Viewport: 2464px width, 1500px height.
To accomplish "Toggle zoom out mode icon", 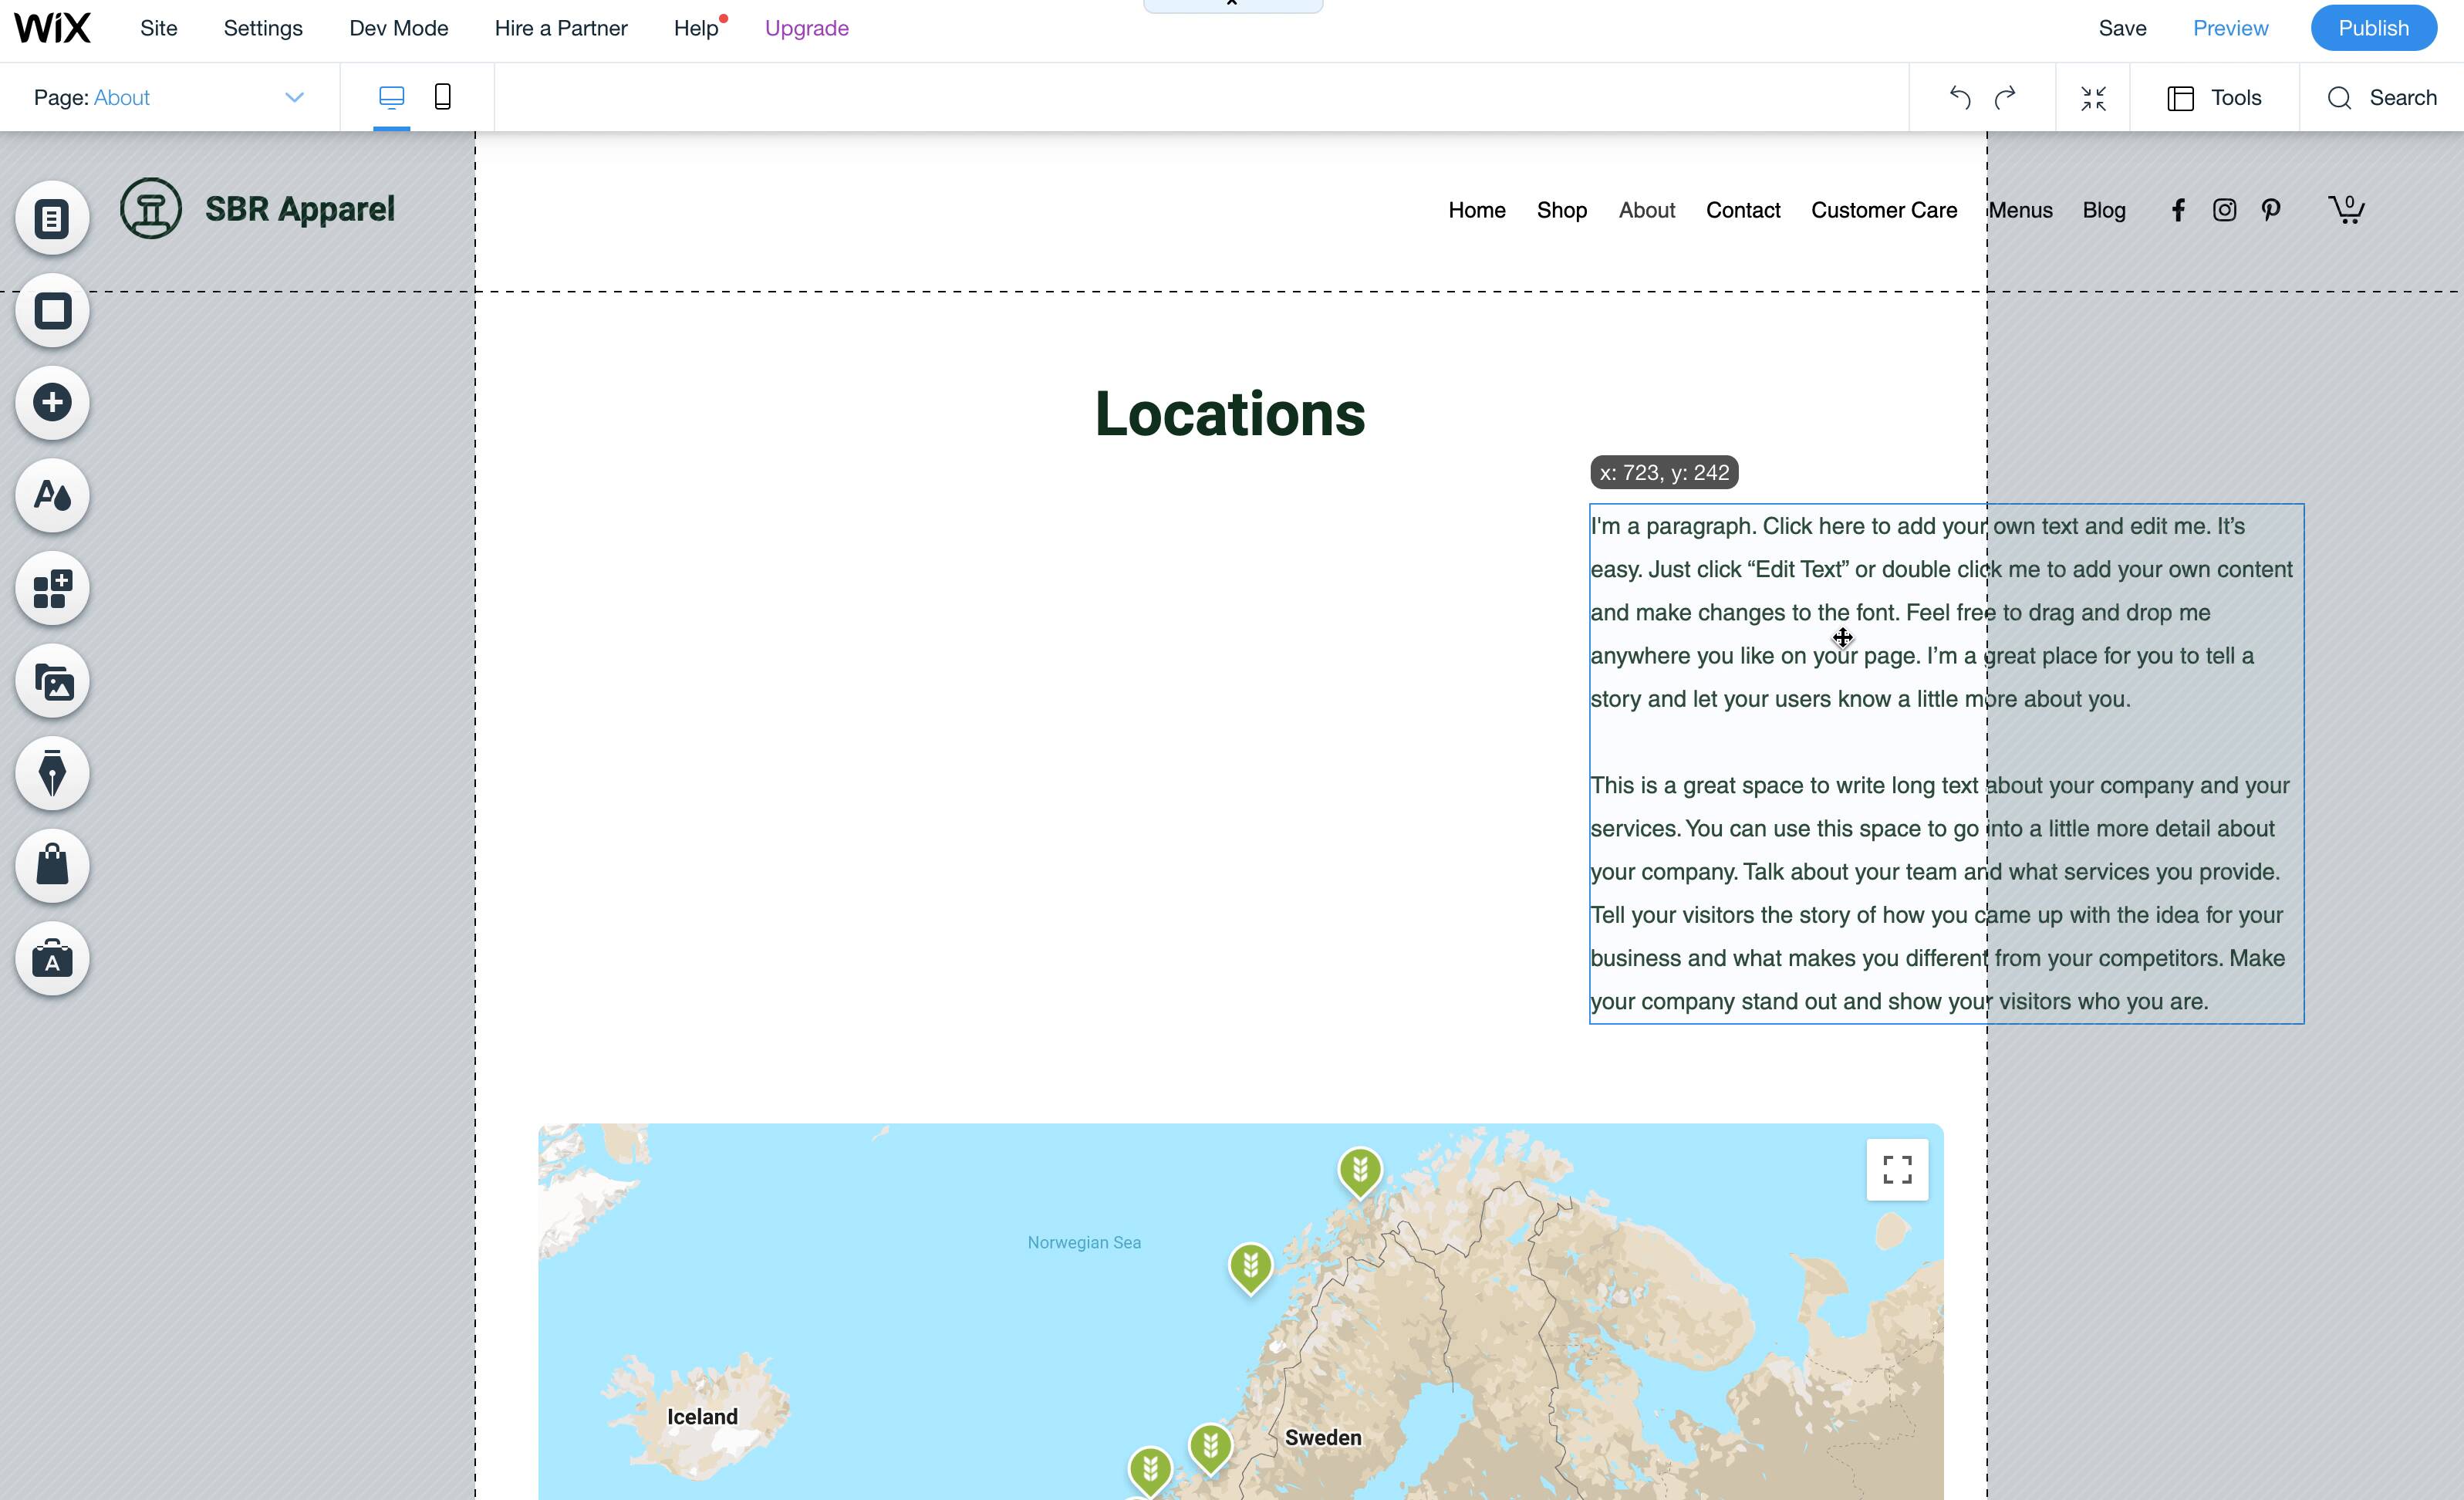I will [x=2093, y=98].
